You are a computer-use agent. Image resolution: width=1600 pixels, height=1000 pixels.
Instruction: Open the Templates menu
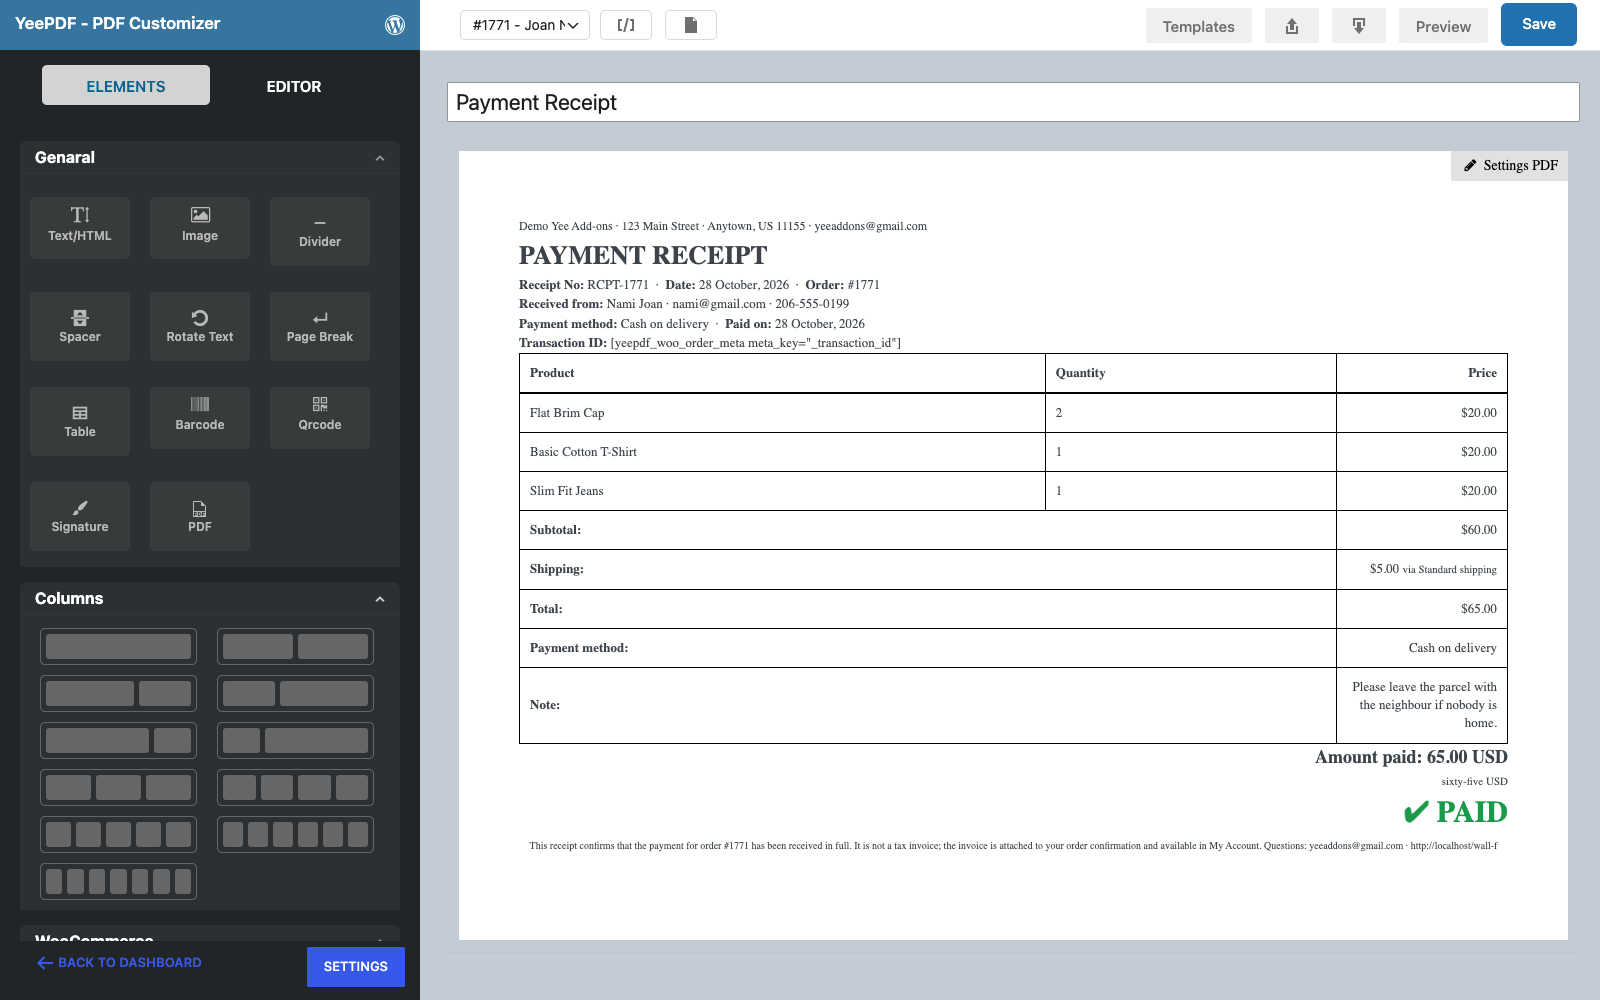click(1198, 26)
